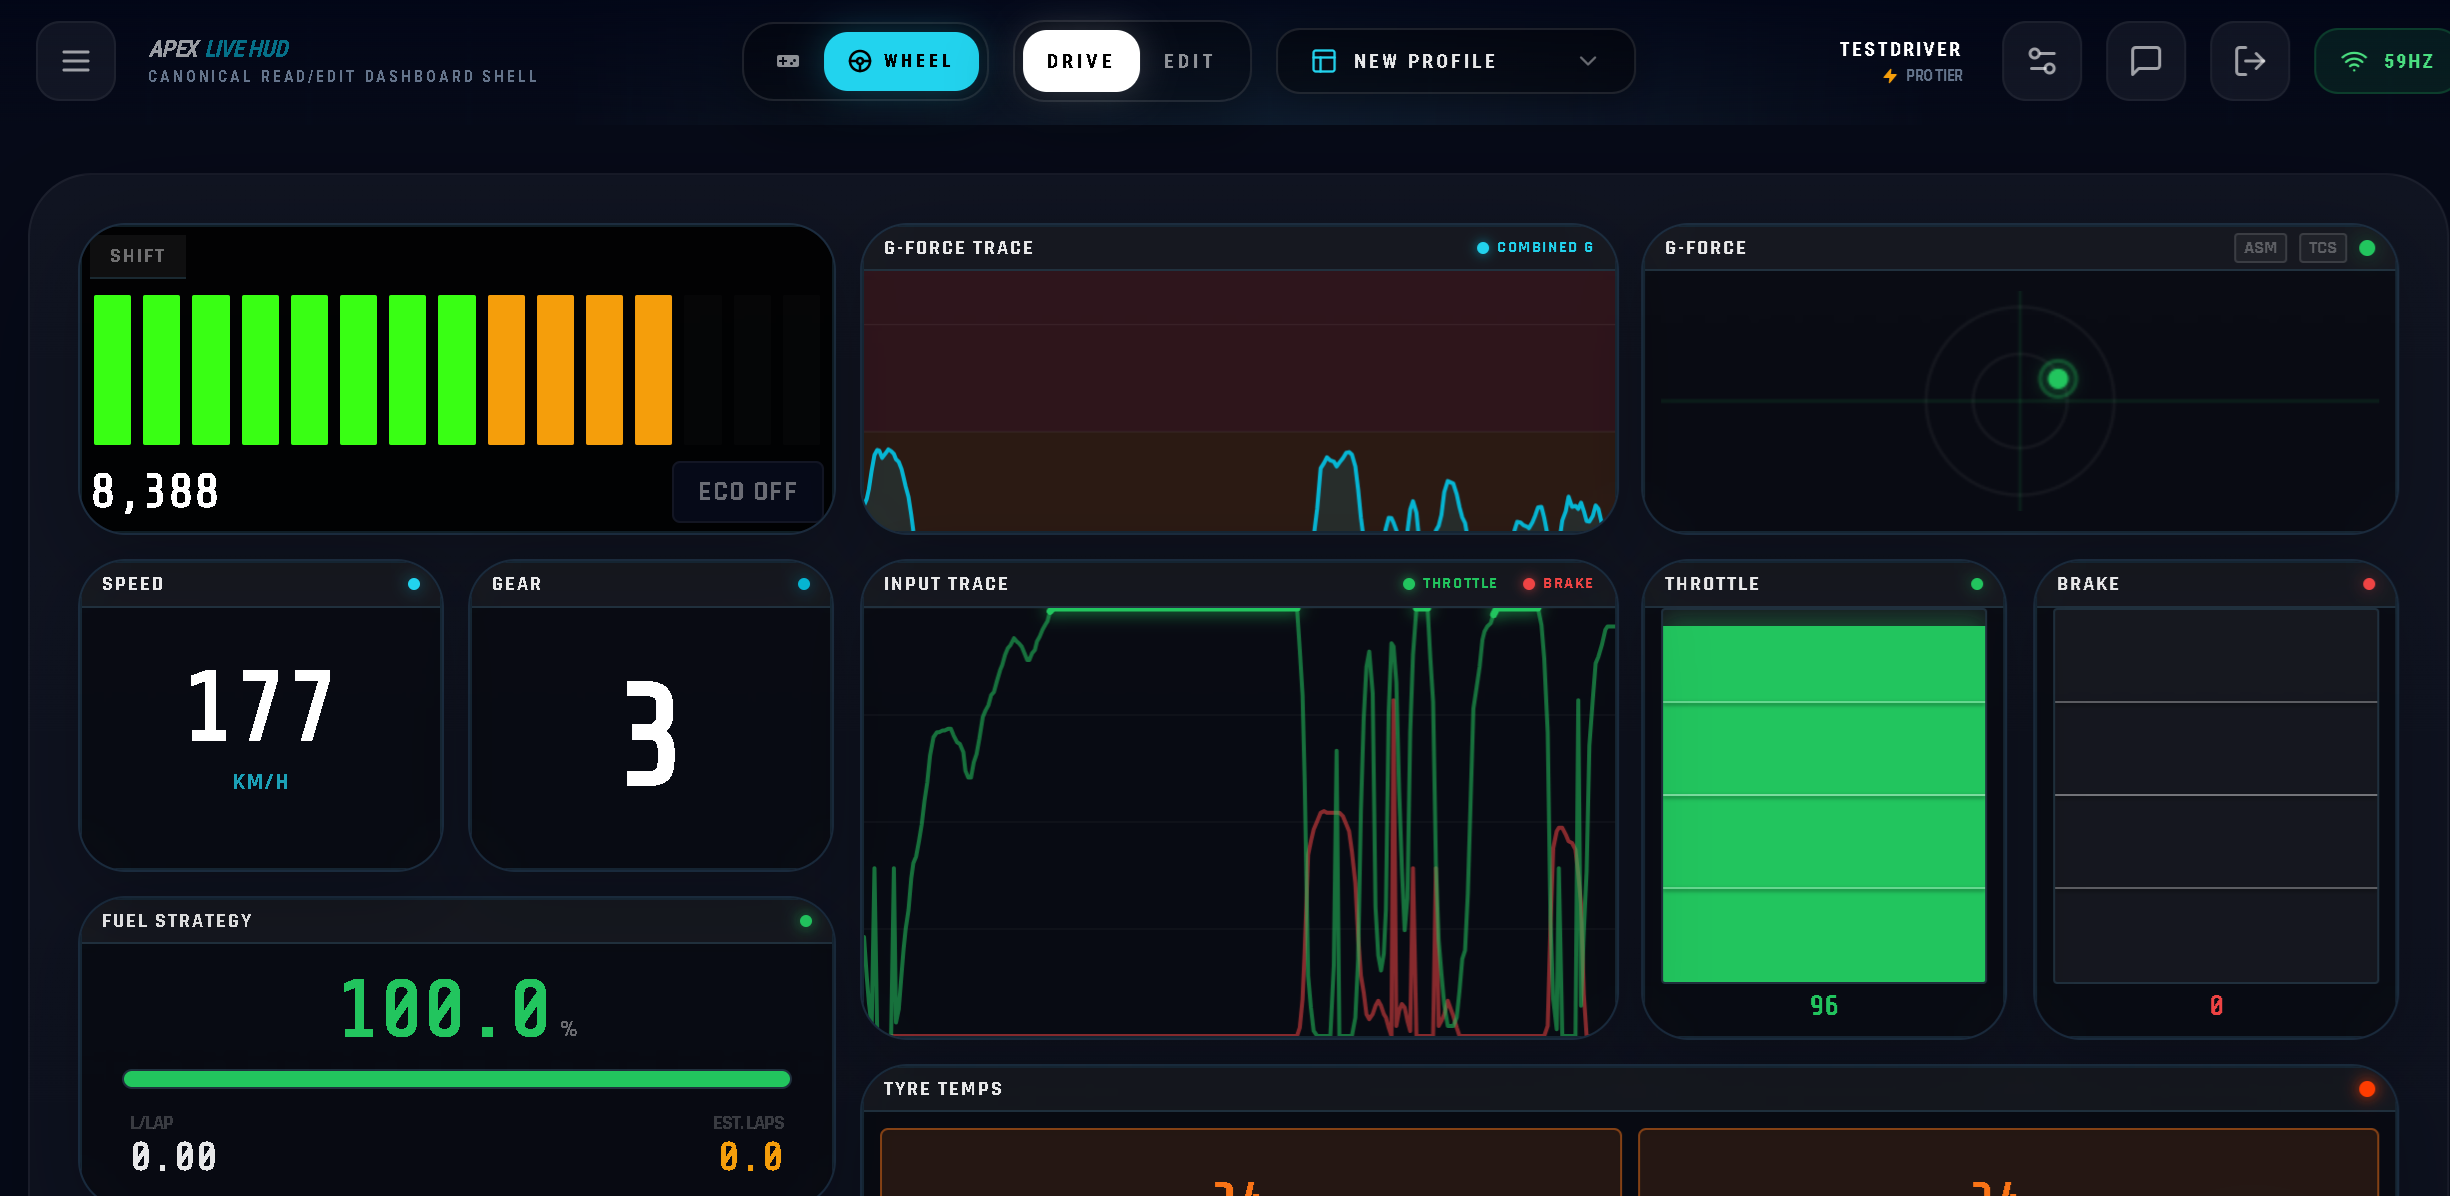Toggle the ASM indicator
This screenshot has width=2450, height=1196.
click(2260, 248)
